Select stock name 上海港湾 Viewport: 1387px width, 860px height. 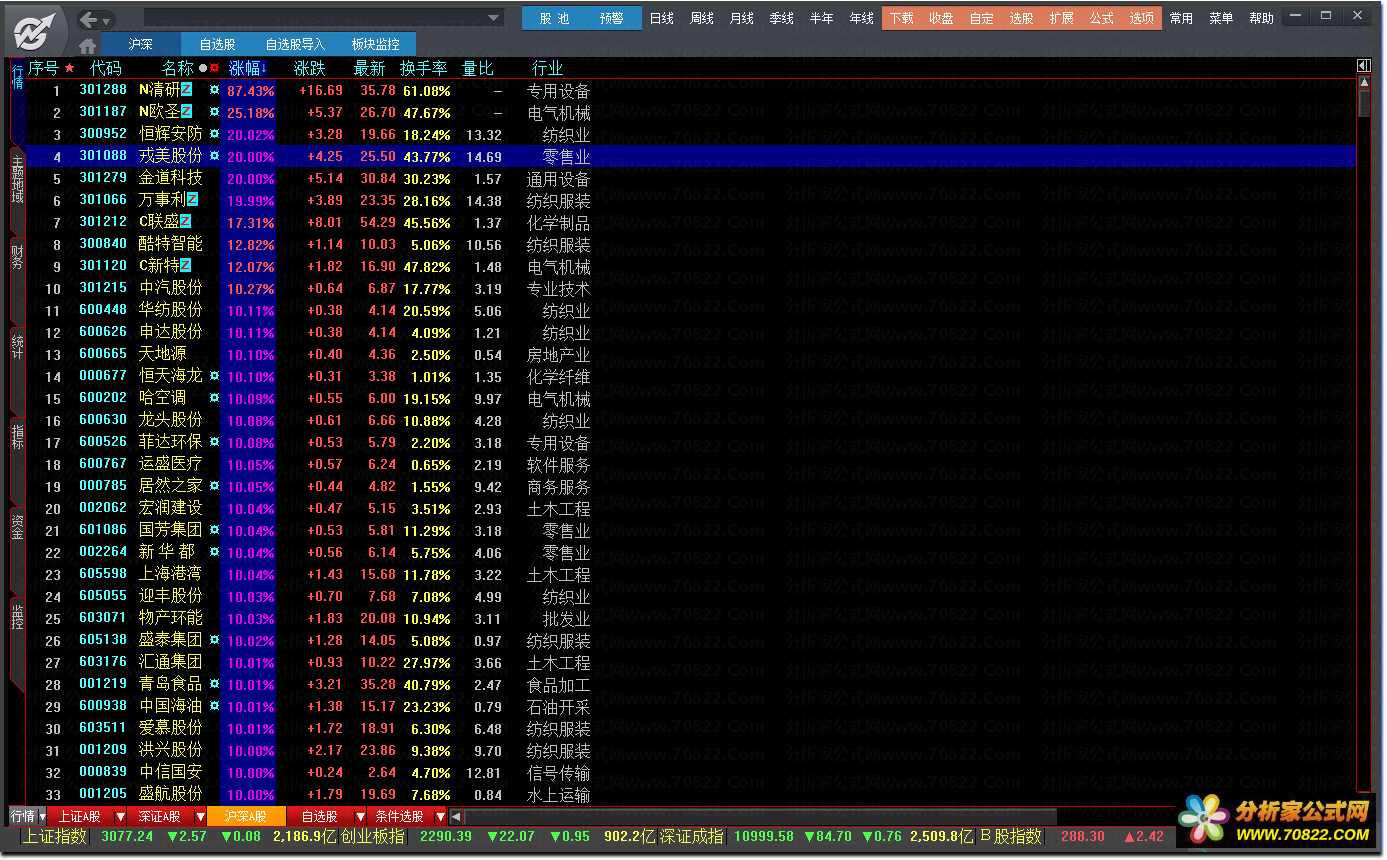(170, 574)
